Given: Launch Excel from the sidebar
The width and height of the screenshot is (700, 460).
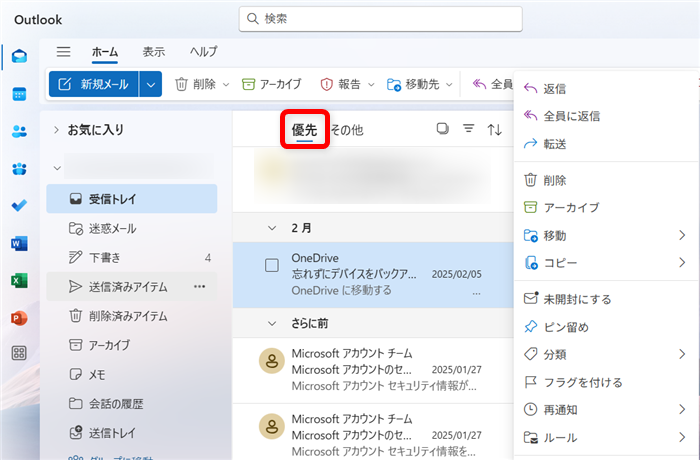Looking at the screenshot, I should coord(19,280).
